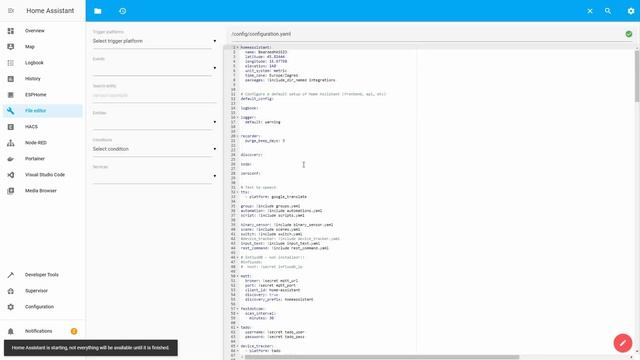Focus the Search entity input field

[x=154, y=96]
